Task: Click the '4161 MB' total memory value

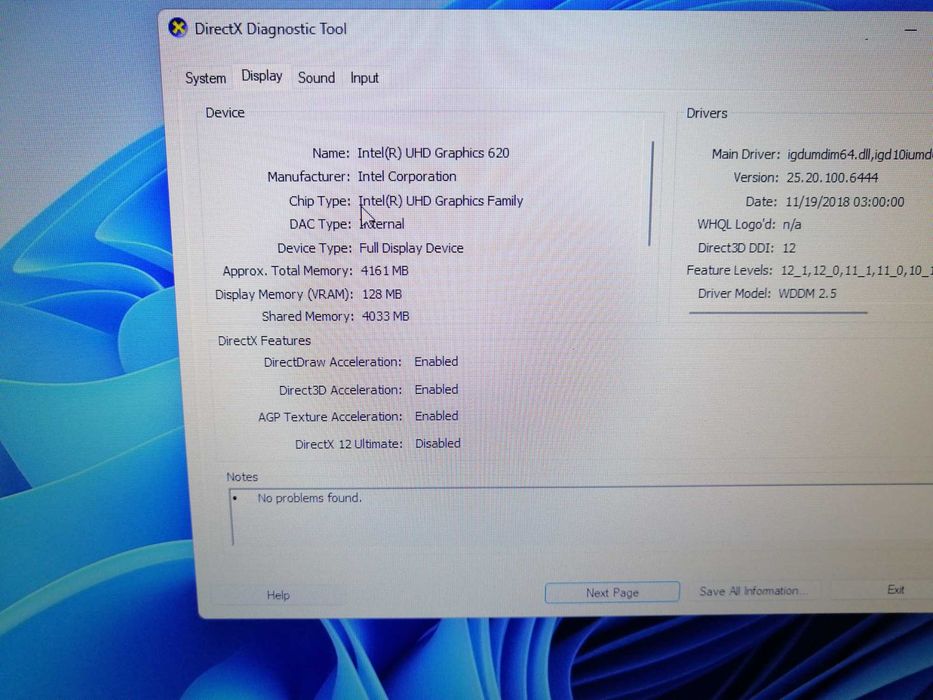Action: pyautogui.click(x=384, y=271)
